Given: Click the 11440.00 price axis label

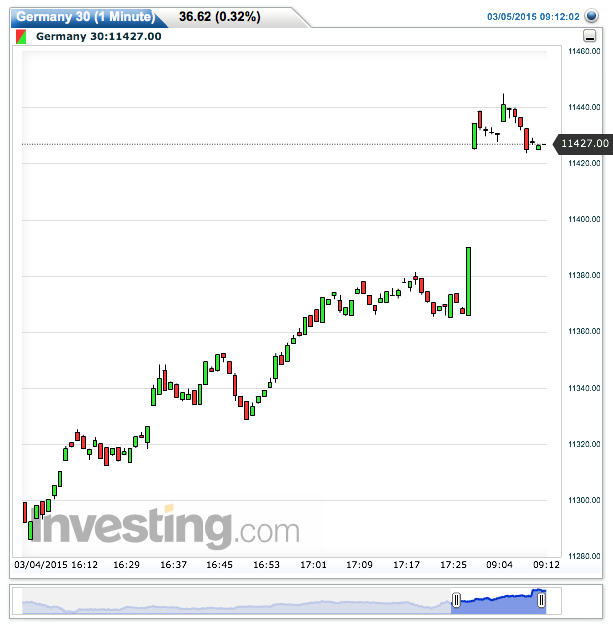Looking at the screenshot, I should (x=584, y=107).
